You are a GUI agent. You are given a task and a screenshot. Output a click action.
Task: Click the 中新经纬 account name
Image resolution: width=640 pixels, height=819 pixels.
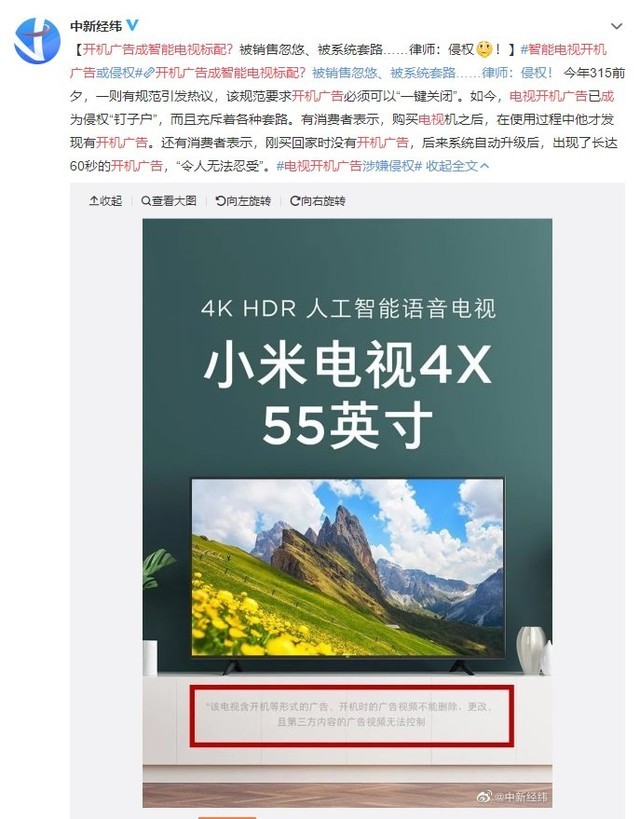[96, 26]
